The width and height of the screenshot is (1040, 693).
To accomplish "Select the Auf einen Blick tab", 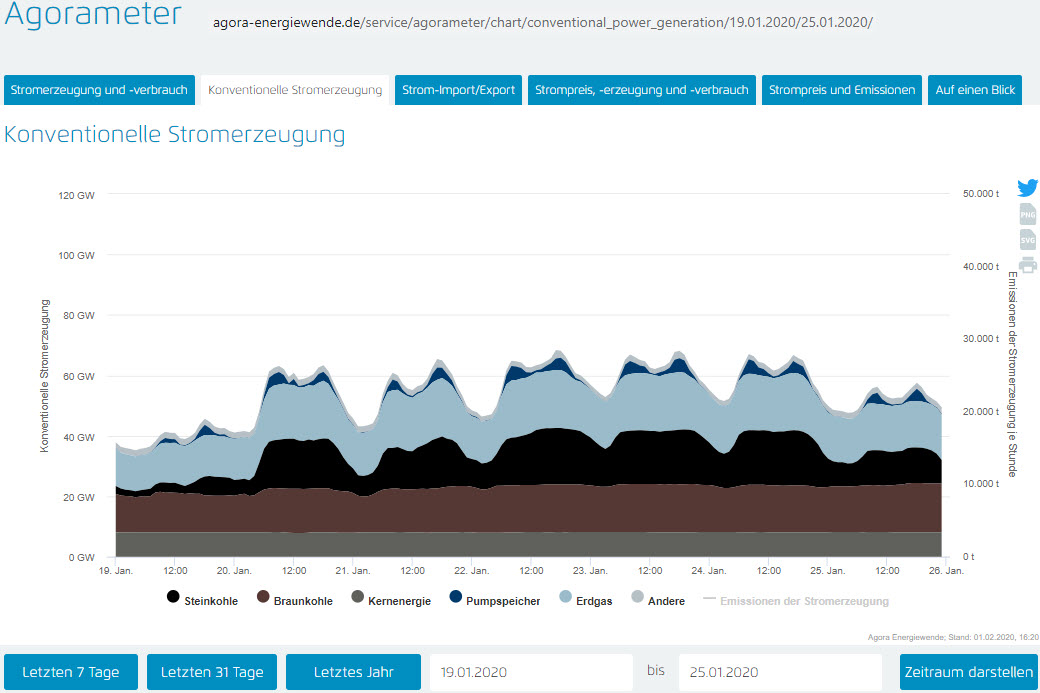I will [975, 90].
